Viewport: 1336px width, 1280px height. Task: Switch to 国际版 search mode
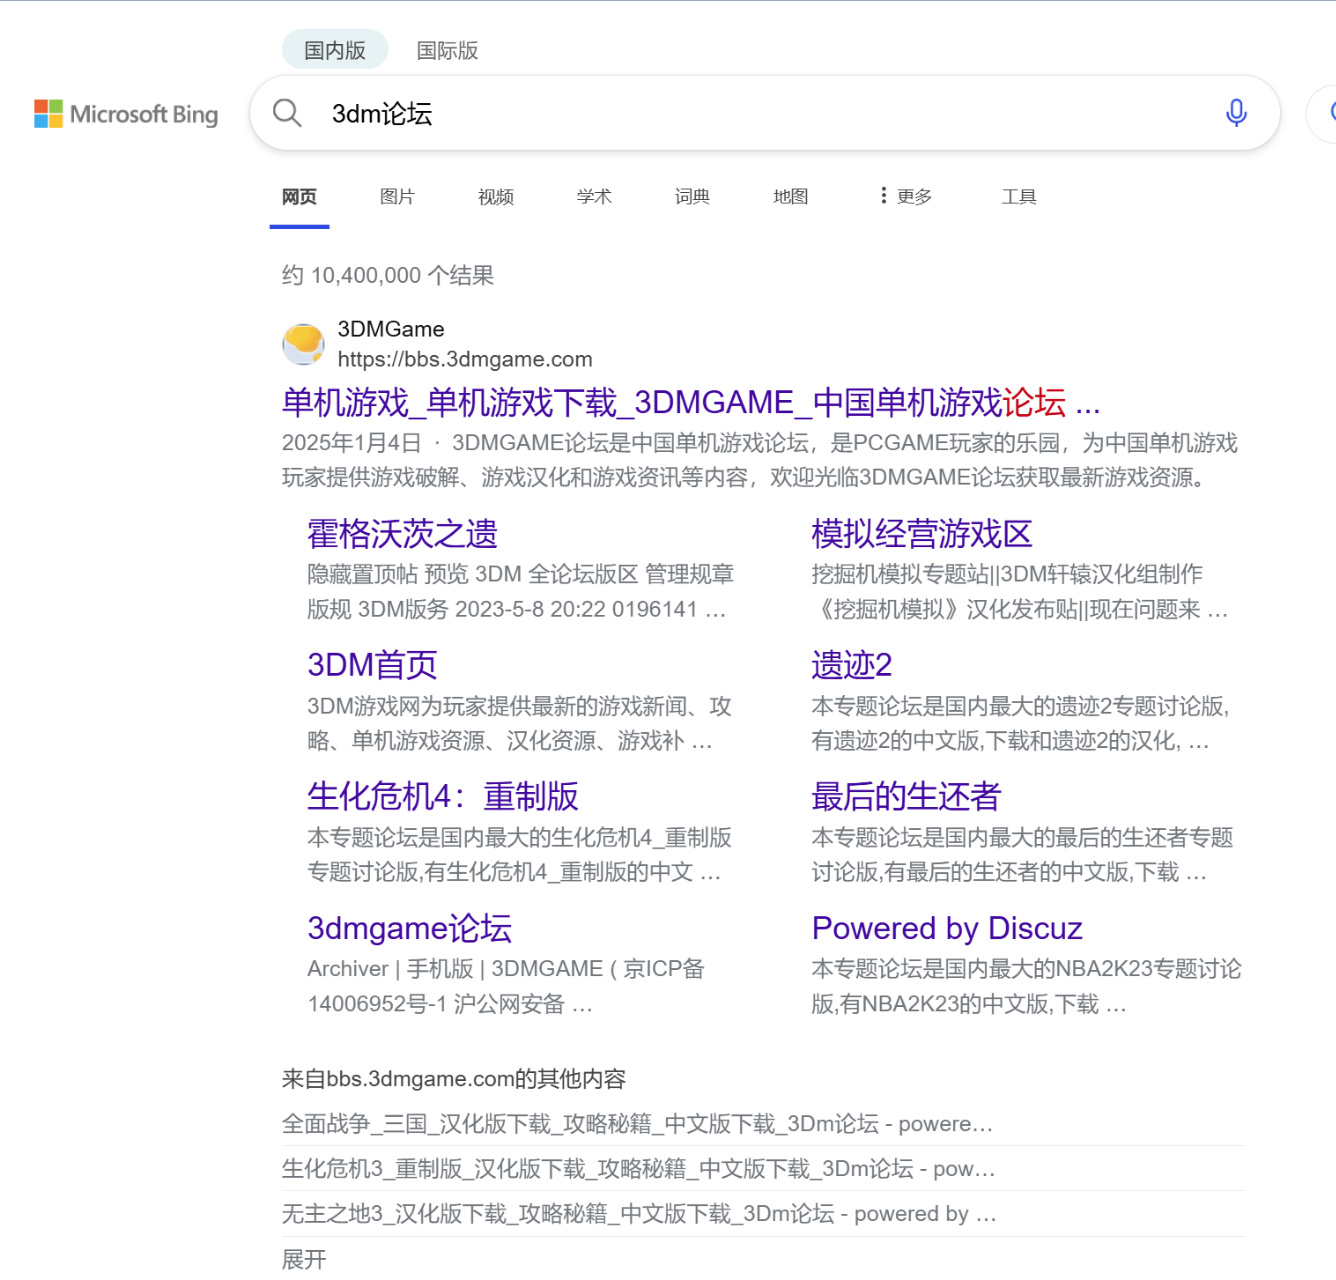coord(447,50)
